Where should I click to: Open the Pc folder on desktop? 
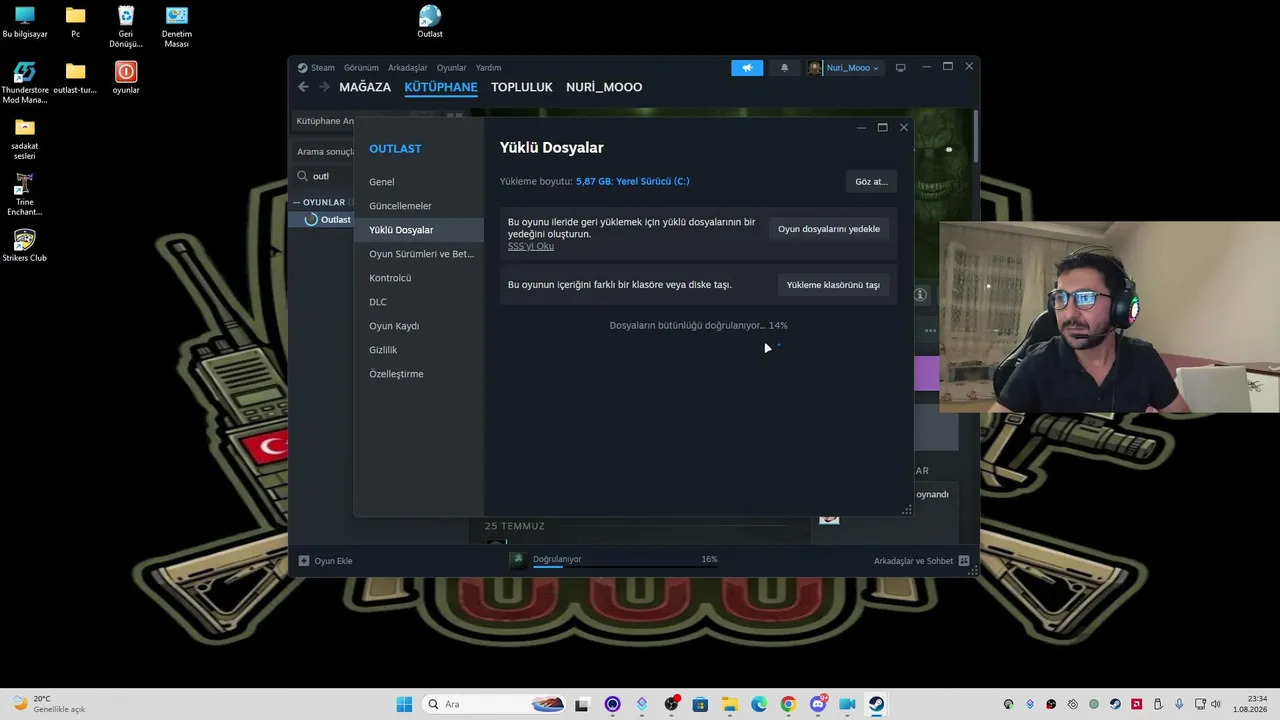[75, 22]
